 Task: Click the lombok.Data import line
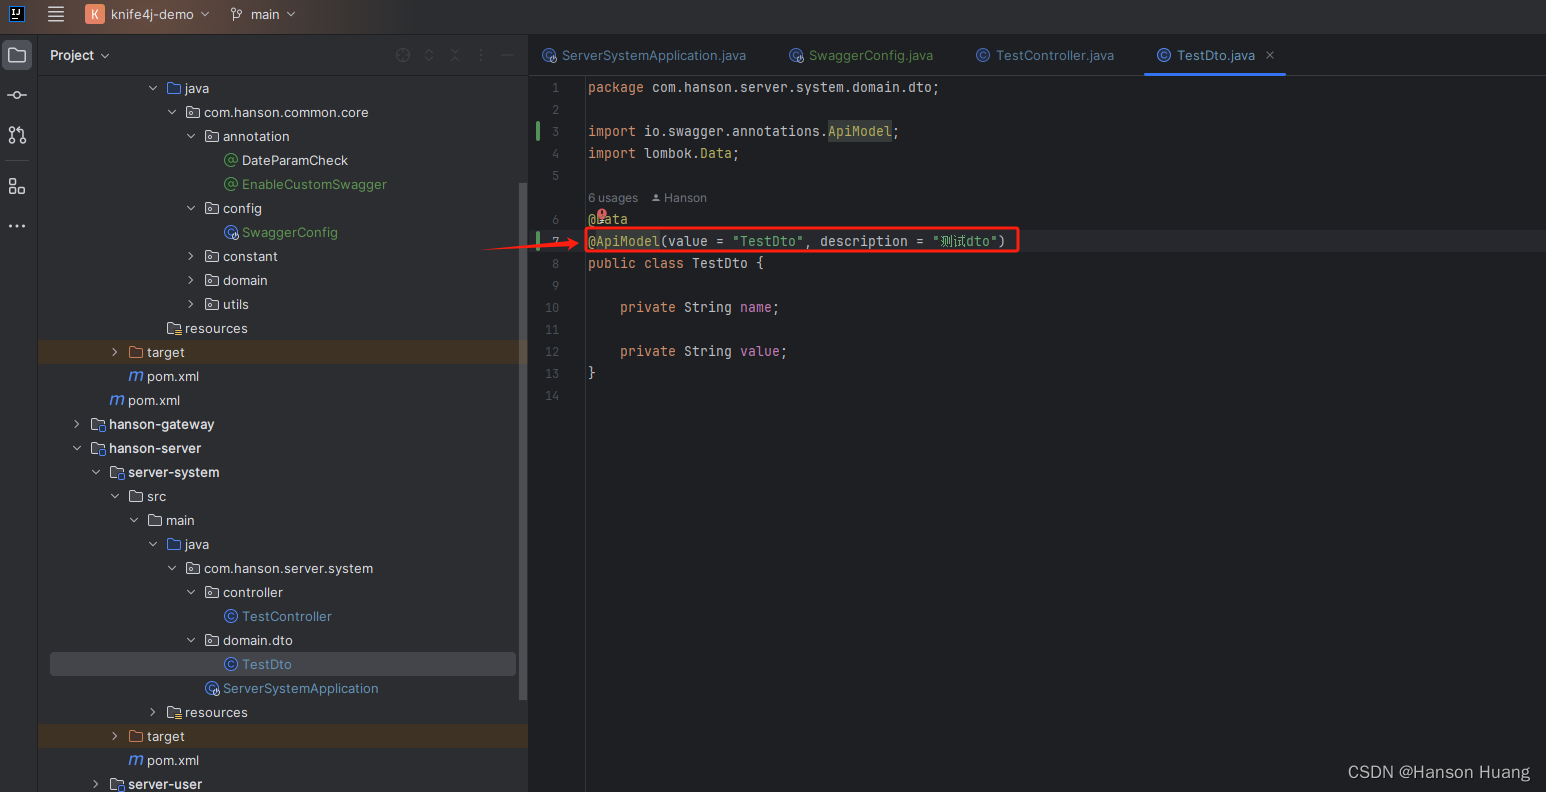(x=663, y=153)
